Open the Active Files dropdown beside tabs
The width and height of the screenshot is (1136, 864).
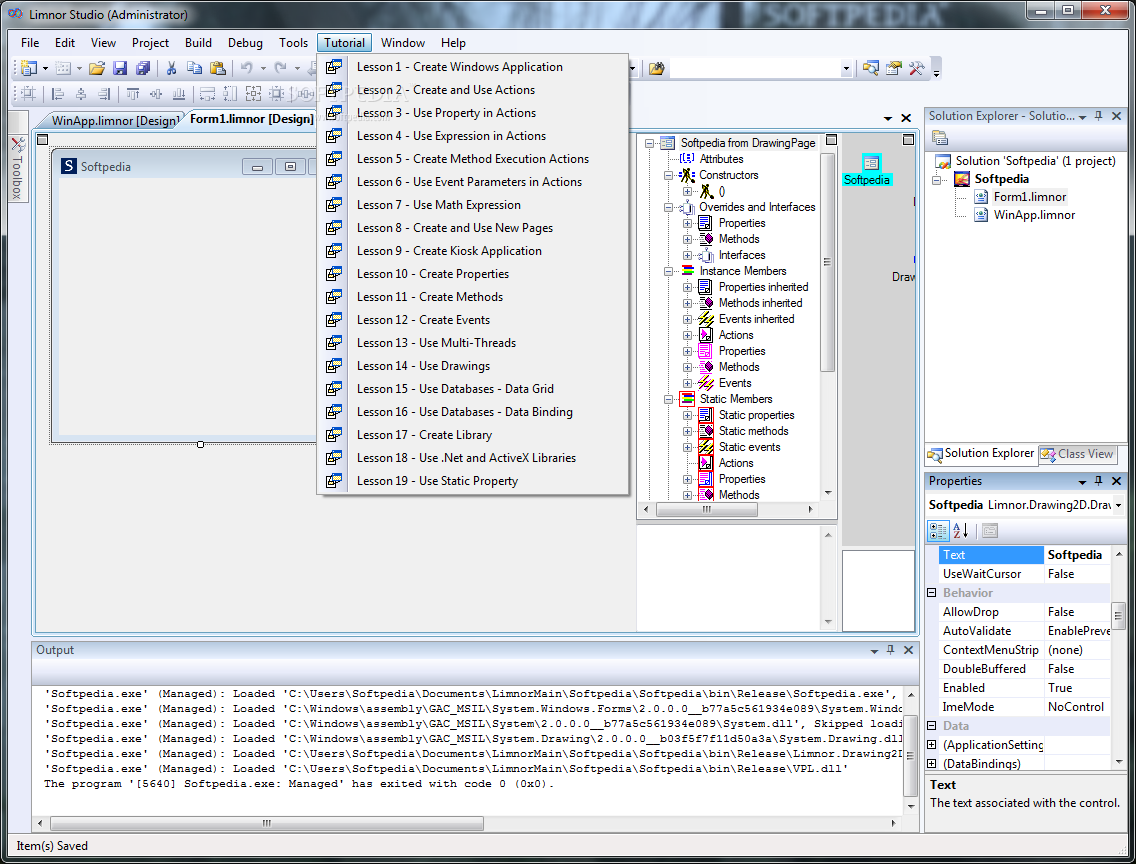tap(888, 118)
